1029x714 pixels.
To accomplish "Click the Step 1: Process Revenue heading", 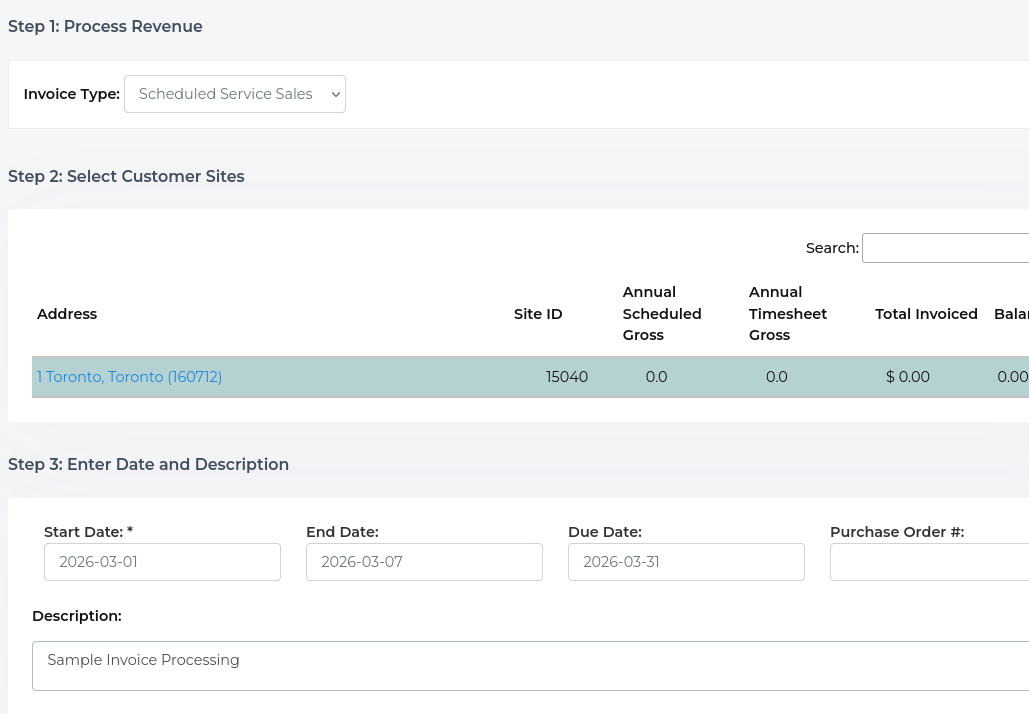I will (105, 26).
